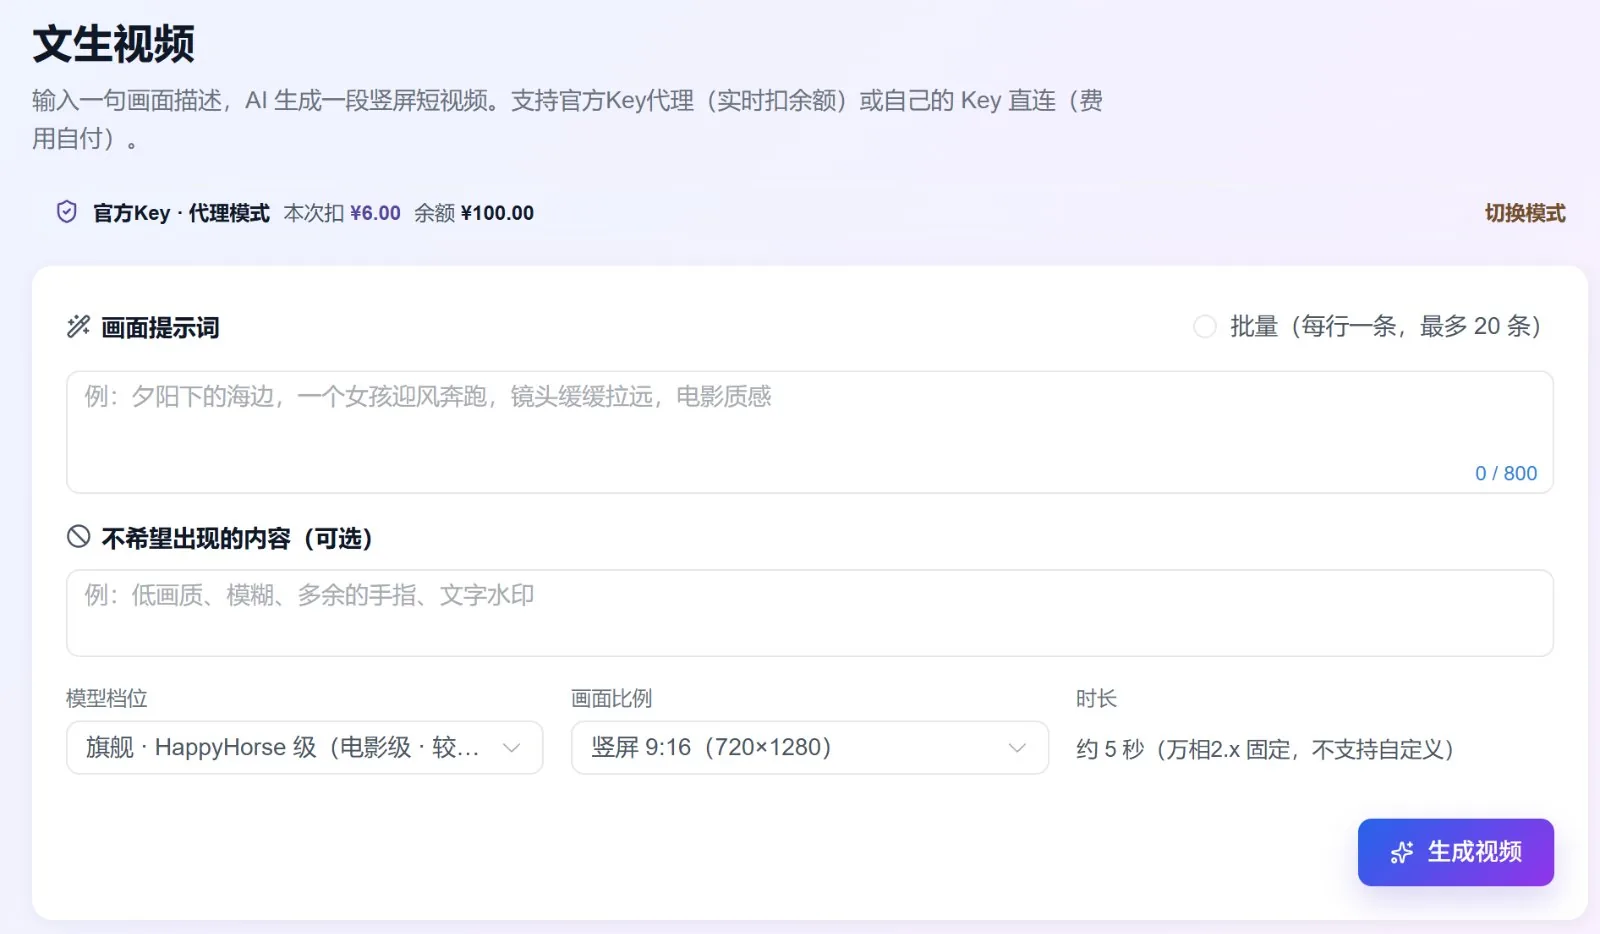This screenshot has width=1600, height=934.
Task: Click the sparkle icon in 生成视频 button
Action: [x=1402, y=852]
